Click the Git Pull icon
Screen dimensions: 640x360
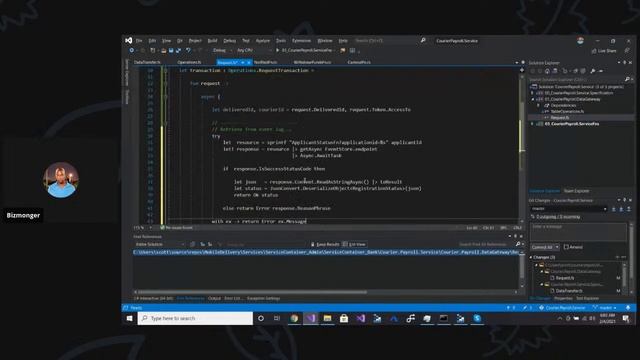[621, 209]
